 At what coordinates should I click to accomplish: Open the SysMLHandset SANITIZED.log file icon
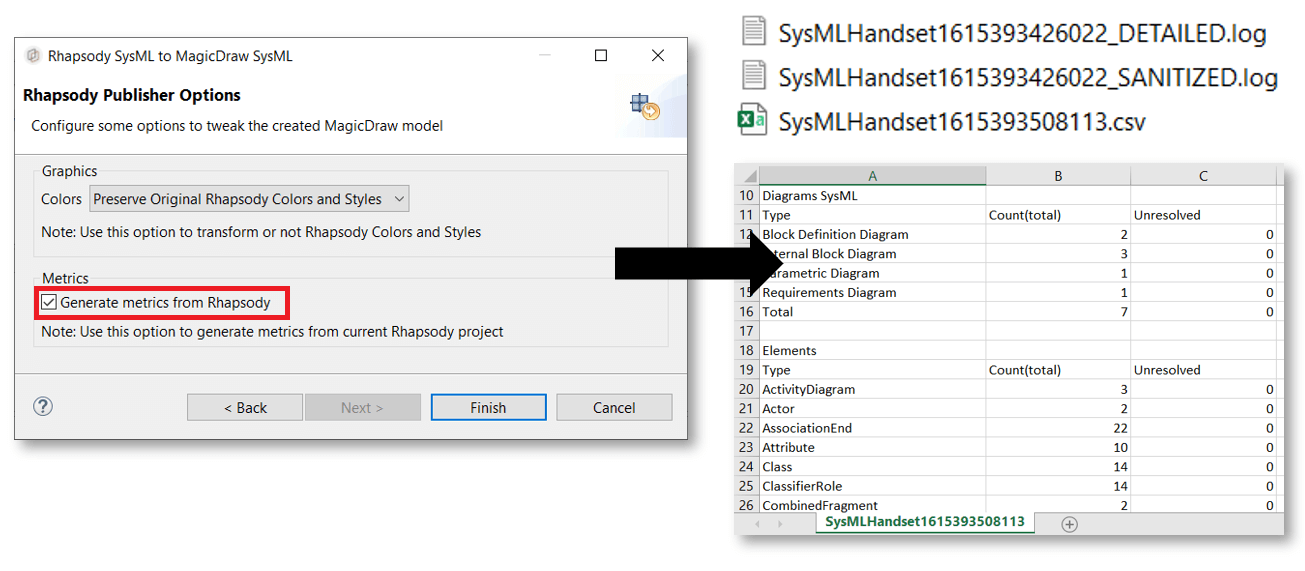coord(754,75)
